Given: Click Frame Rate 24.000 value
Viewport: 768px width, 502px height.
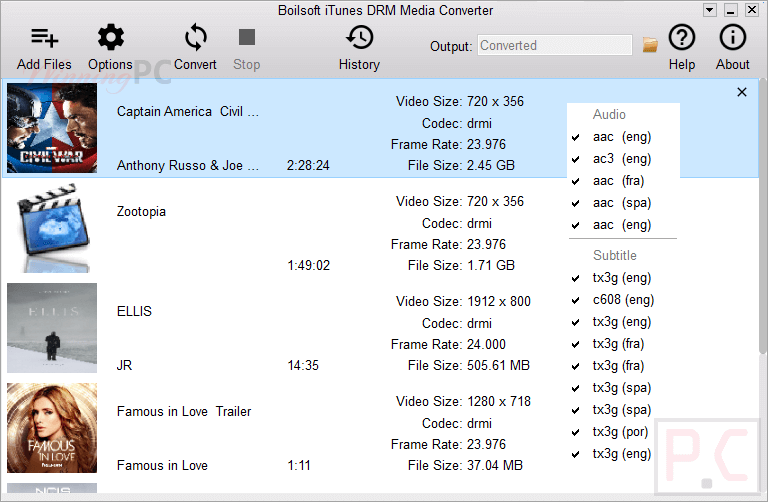Looking at the screenshot, I should pos(486,344).
